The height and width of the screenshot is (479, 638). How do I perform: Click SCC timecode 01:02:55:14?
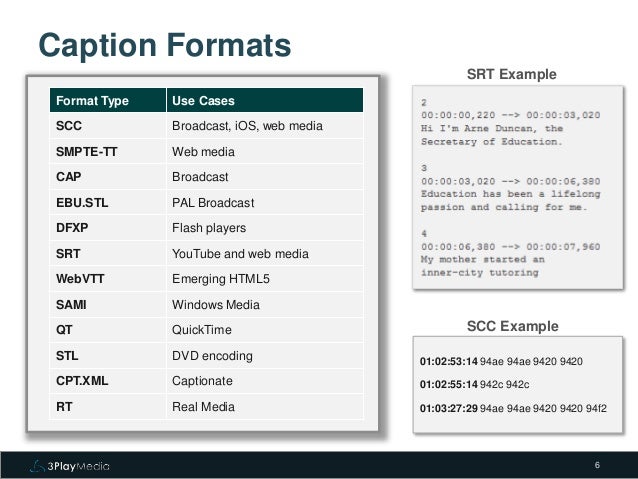(448, 384)
